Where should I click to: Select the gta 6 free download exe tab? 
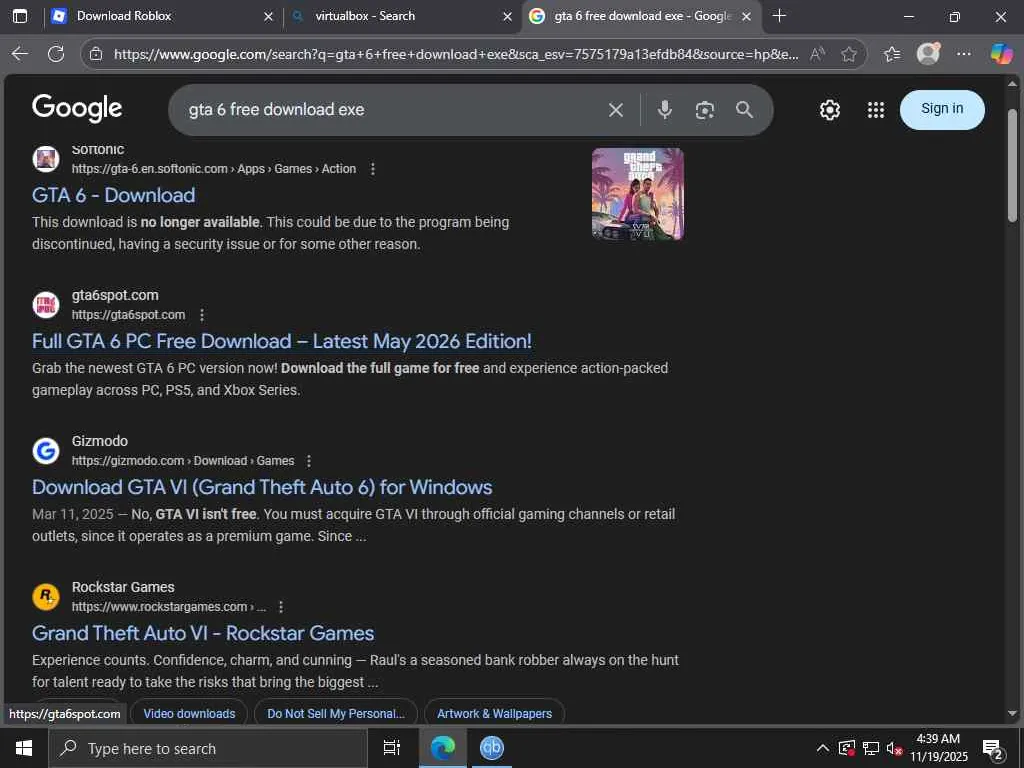(x=641, y=16)
